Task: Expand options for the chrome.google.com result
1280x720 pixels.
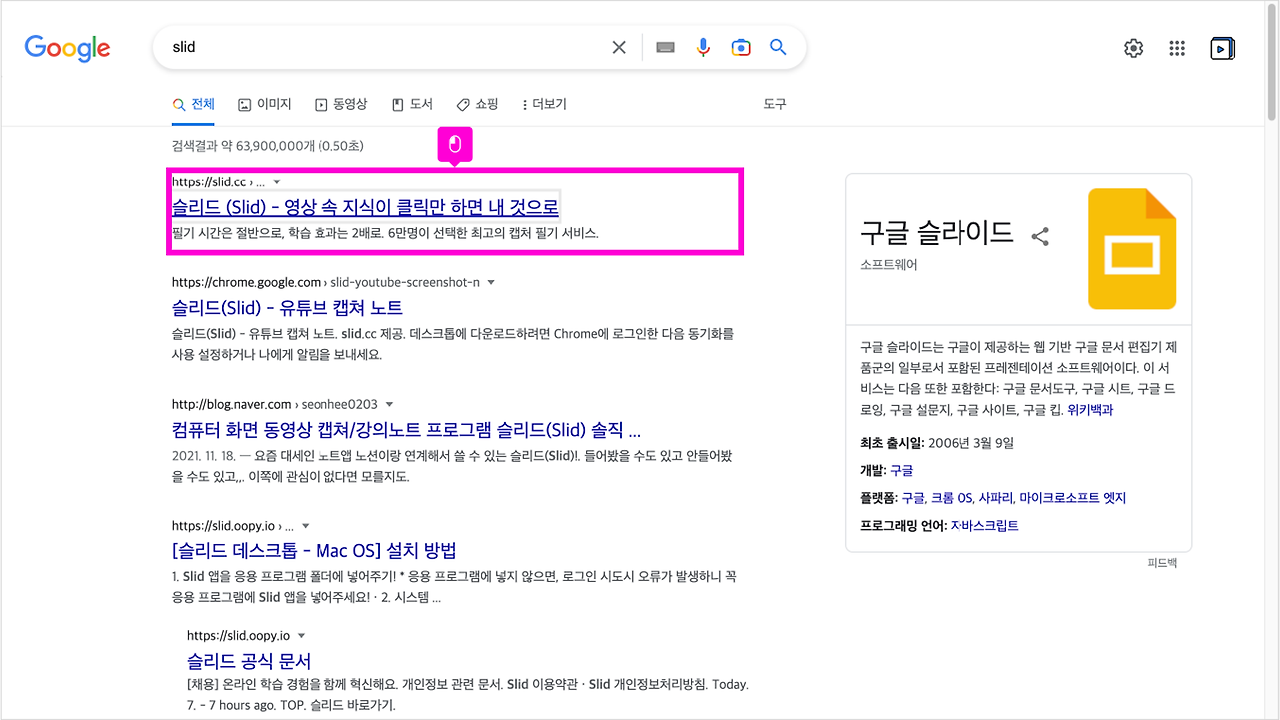Action: tap(490, 282)
